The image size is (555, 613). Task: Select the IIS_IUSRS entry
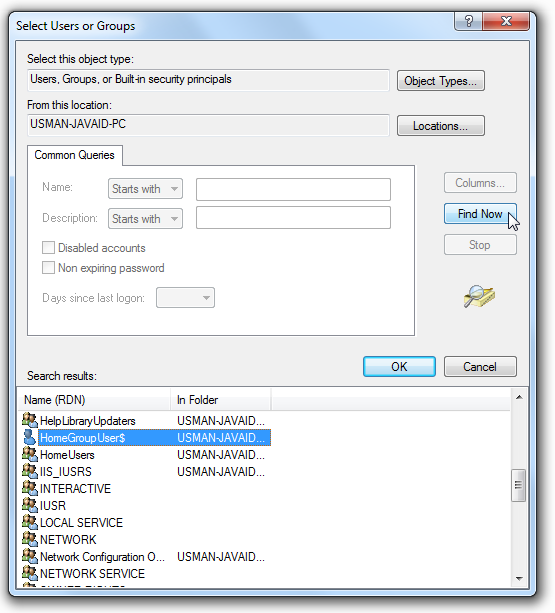coord(66,471)
